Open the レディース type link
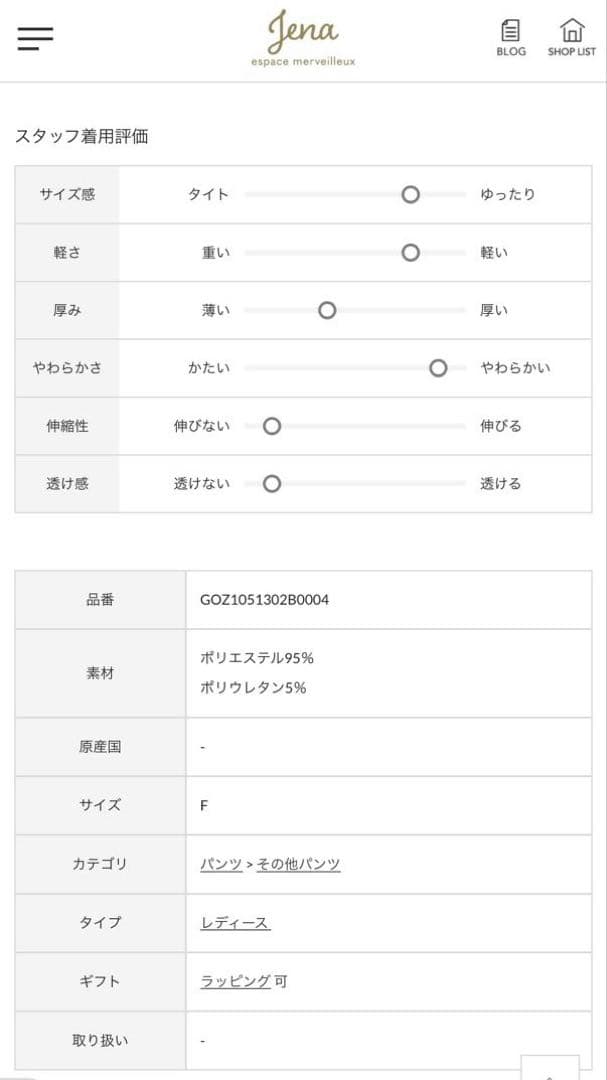 pyautogui.click(x=235, y=923)
